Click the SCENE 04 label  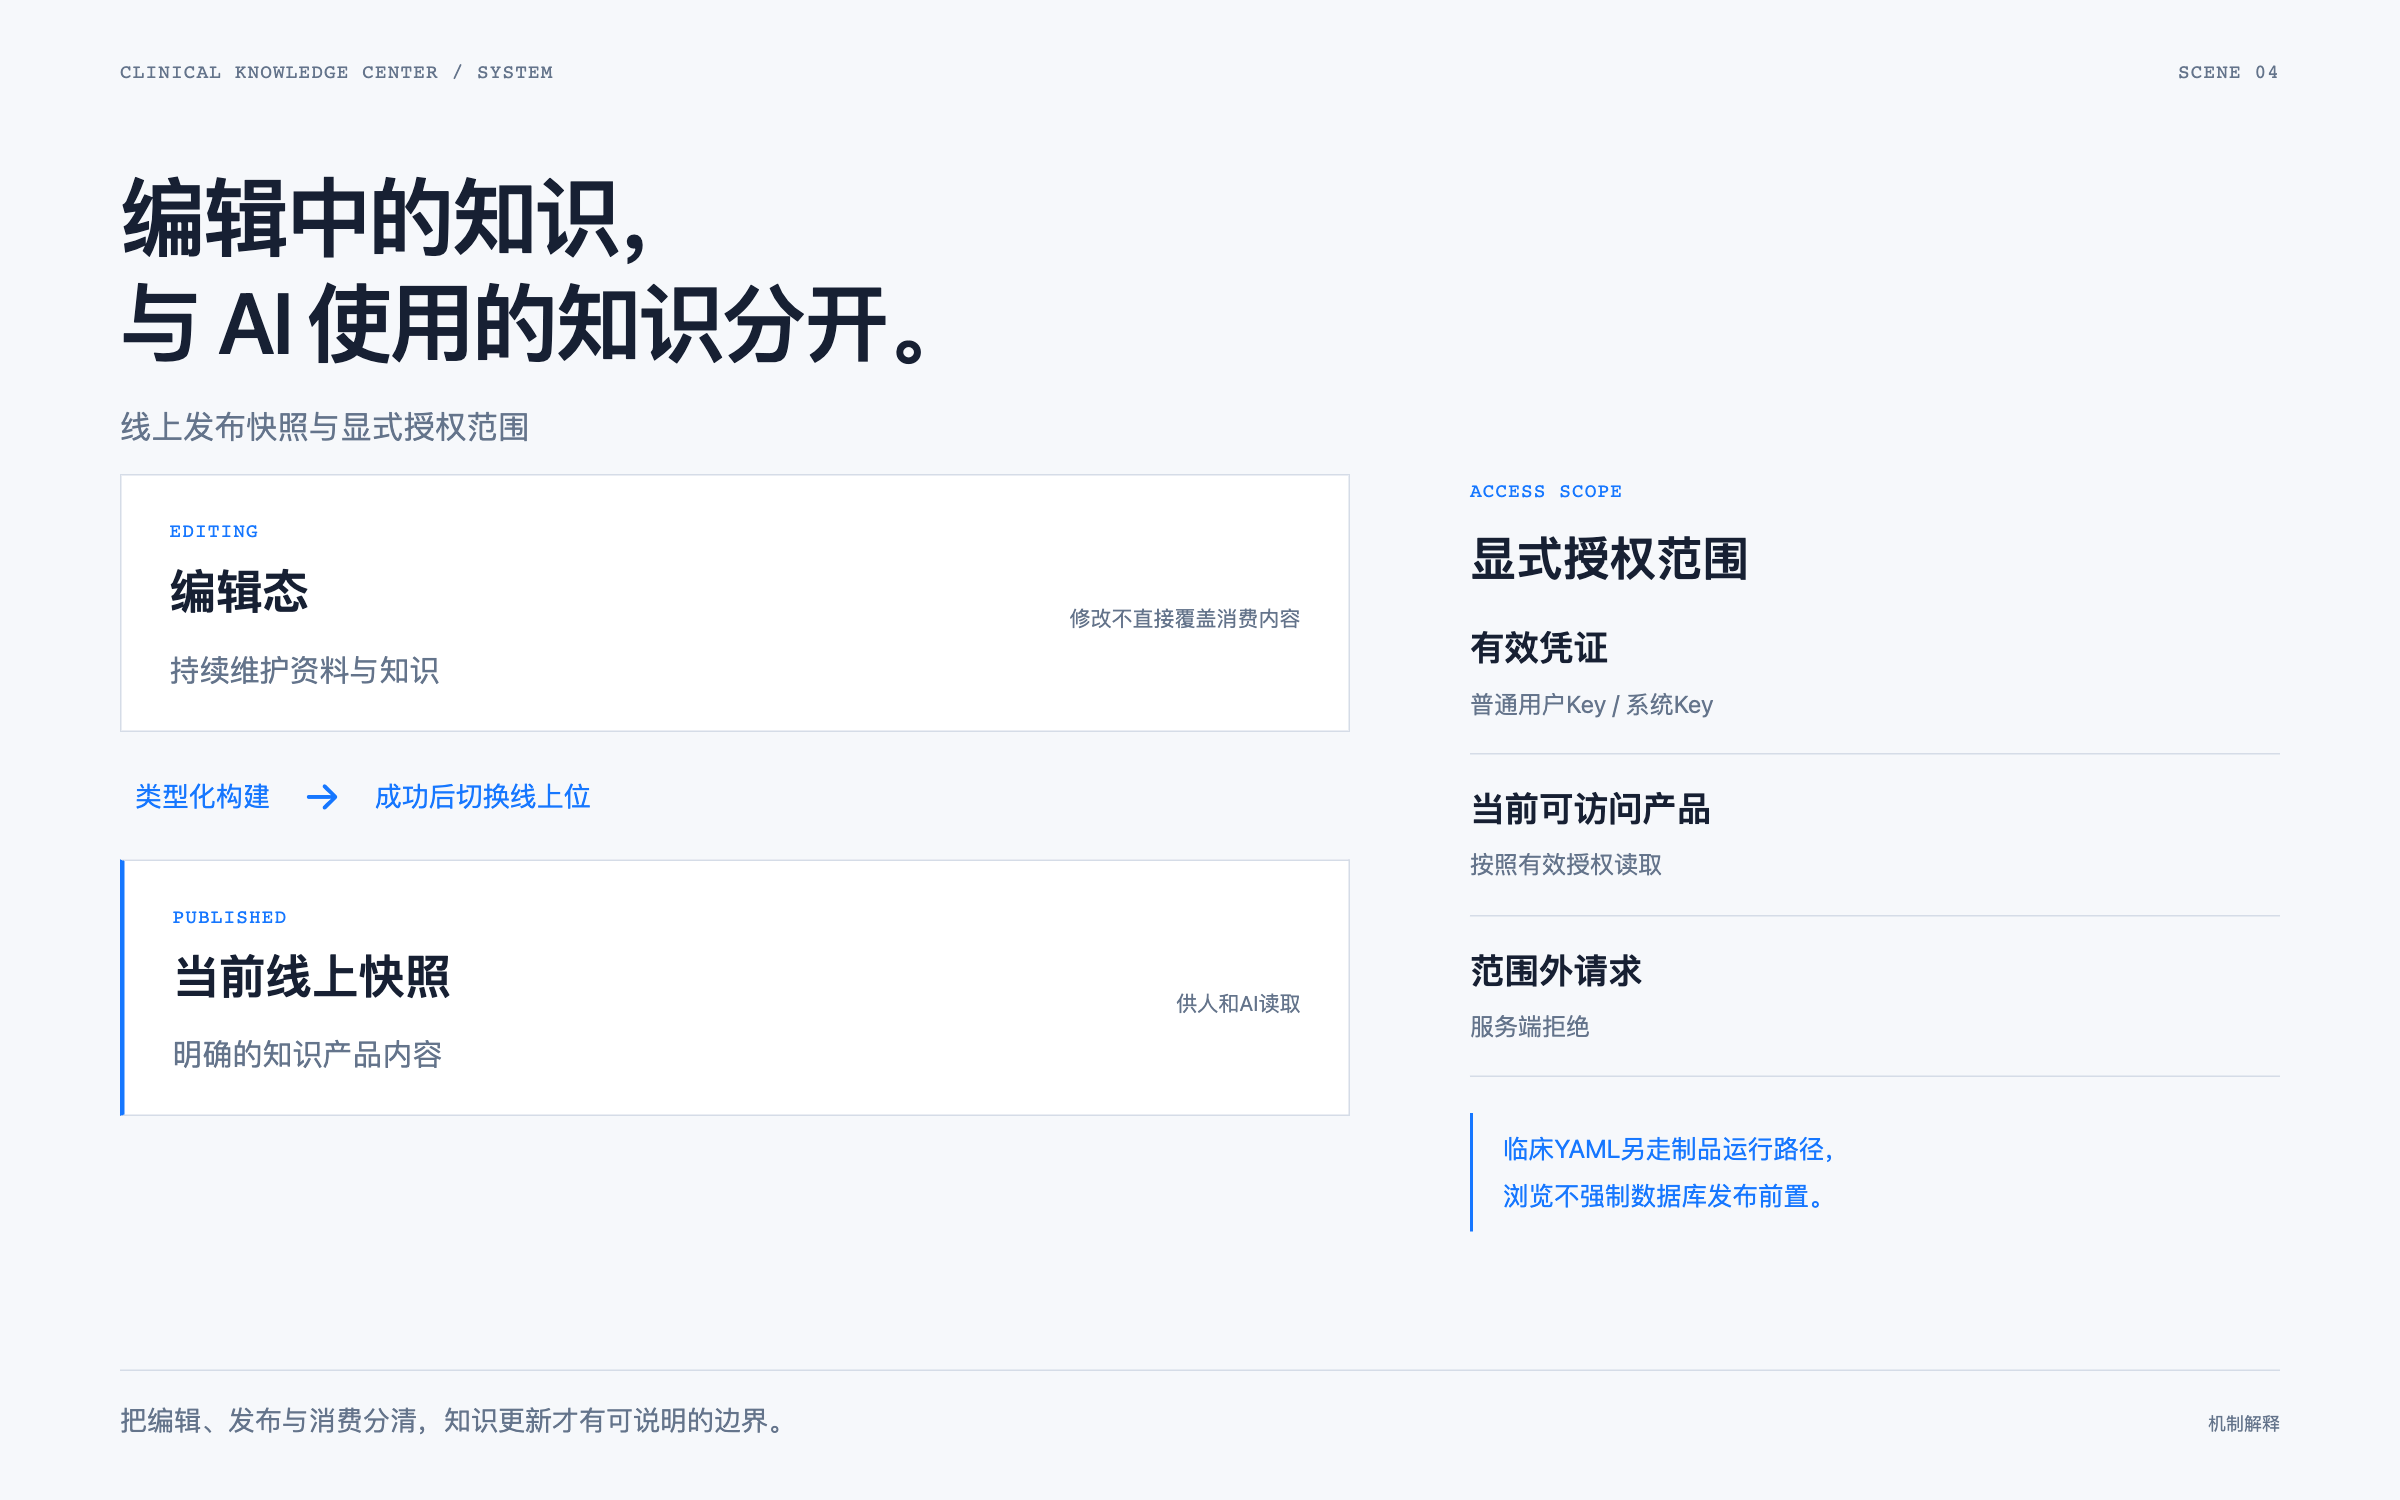tap(2229, 72)
